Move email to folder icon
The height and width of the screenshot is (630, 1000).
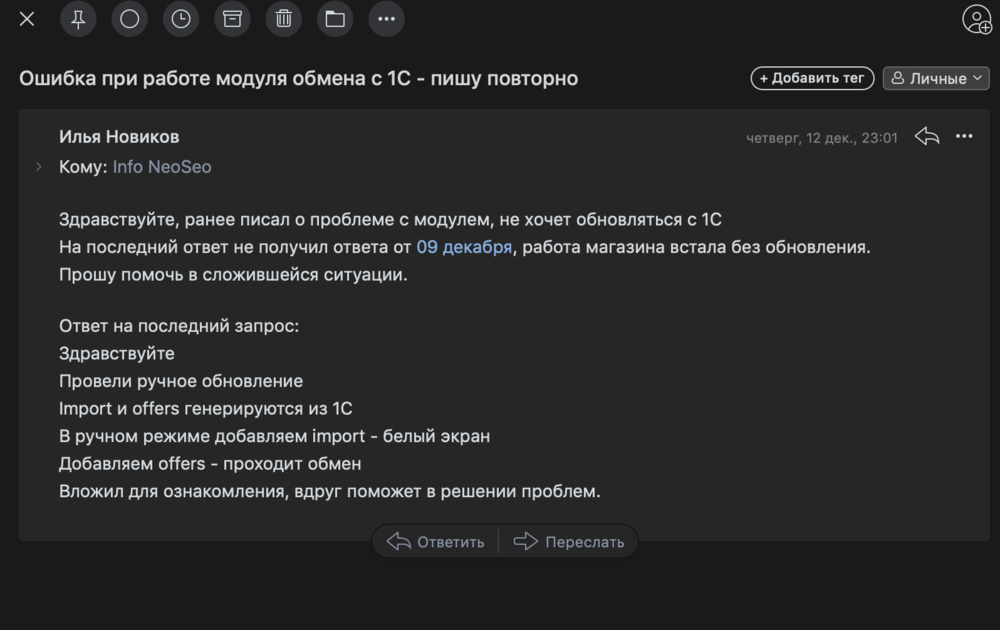click(x=335, y=19)
